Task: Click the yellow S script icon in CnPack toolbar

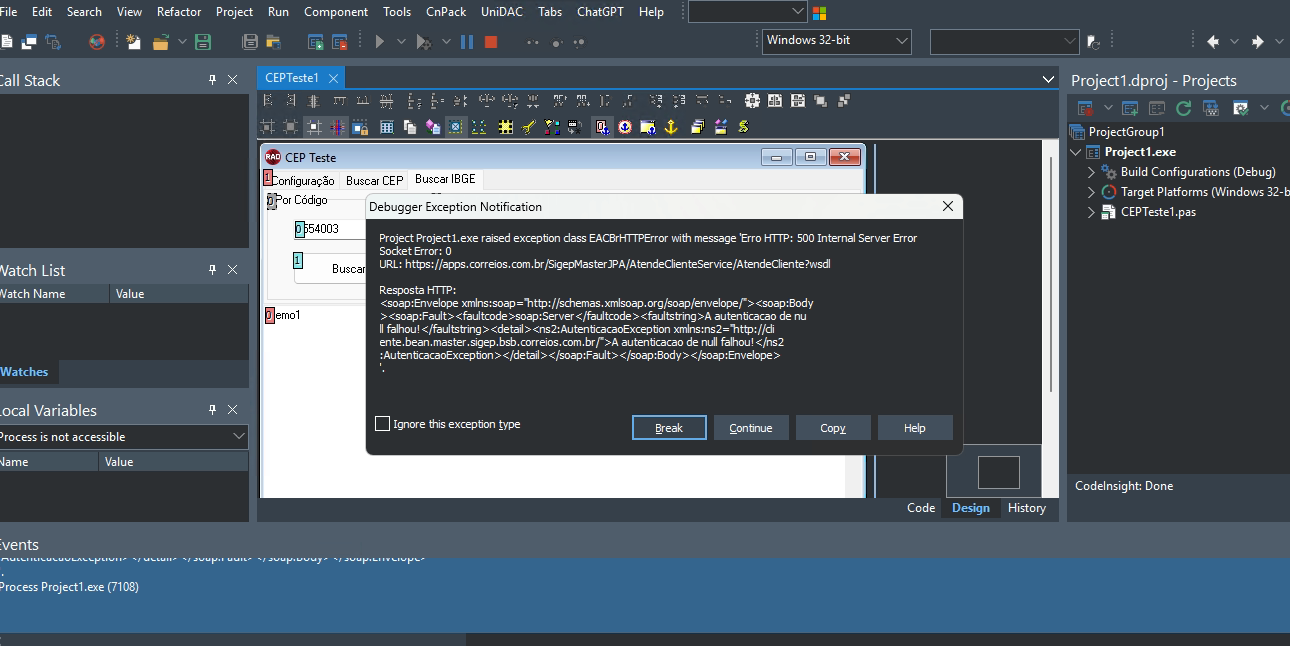Action: (x=743, y=127)
